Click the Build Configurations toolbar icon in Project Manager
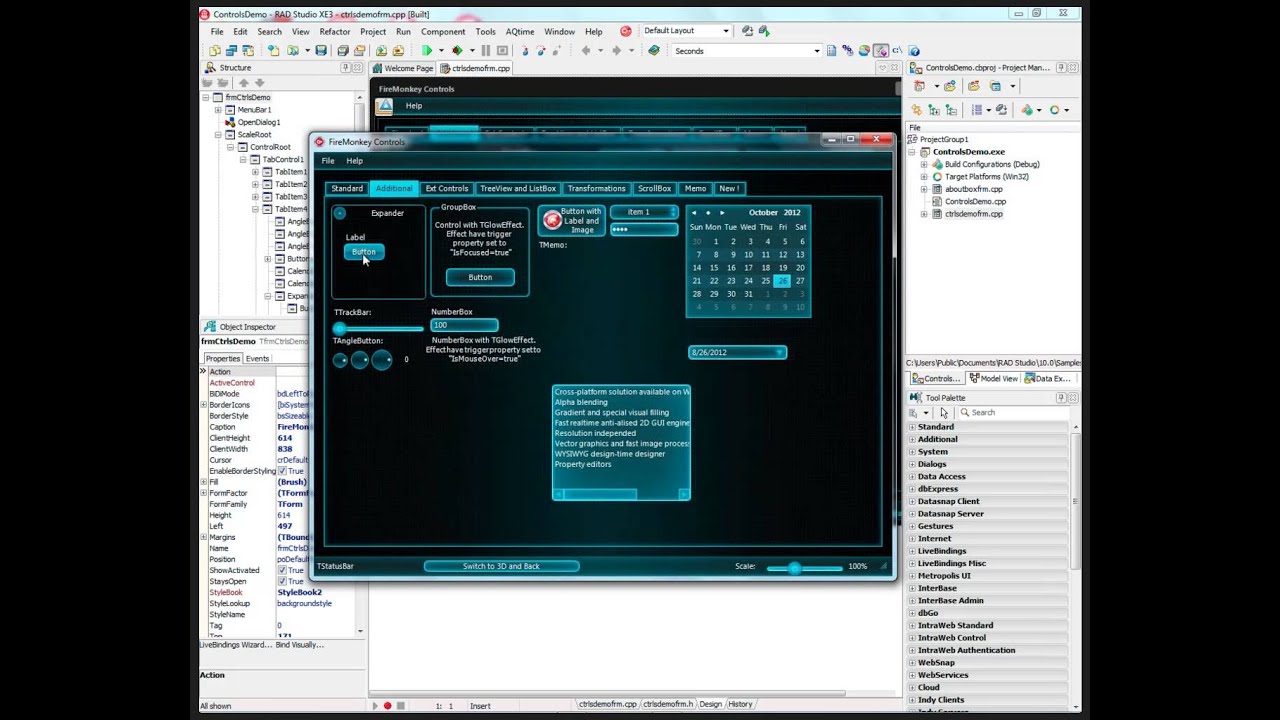The width and height of the screenshot is (1280, 720). tap(1027, 110)
